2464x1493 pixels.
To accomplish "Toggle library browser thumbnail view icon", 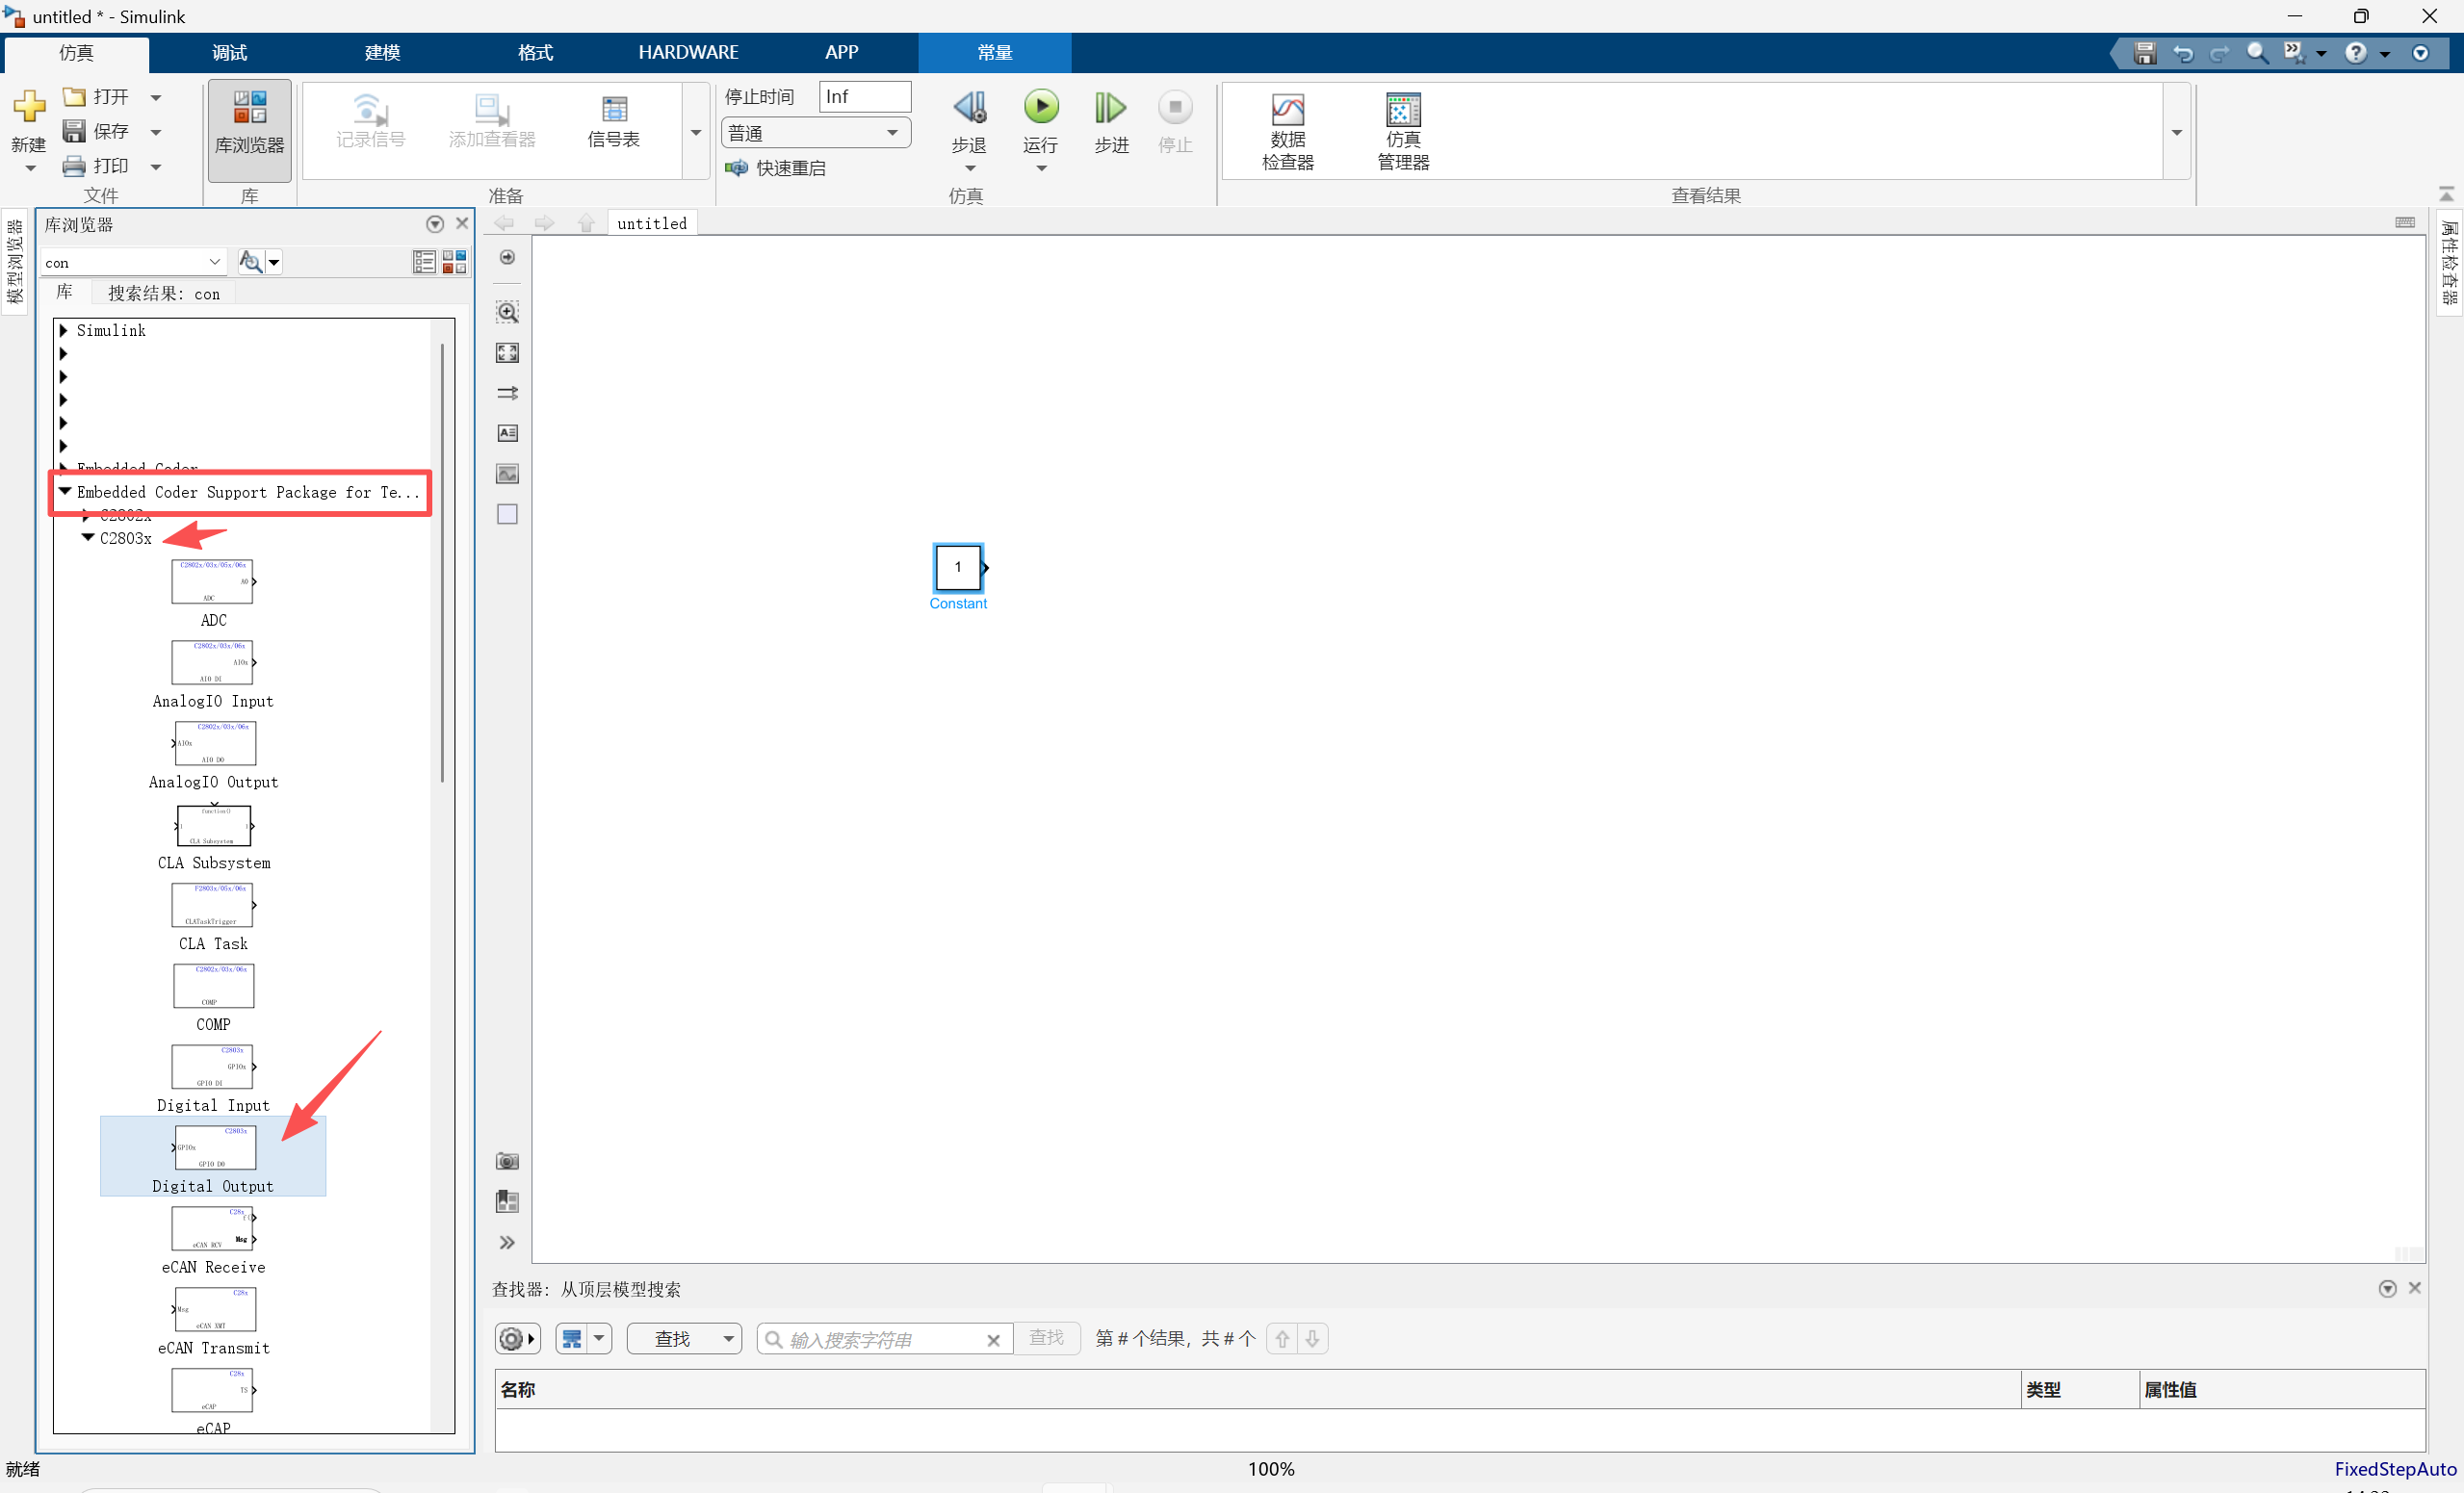I will [x=454, y=262].
